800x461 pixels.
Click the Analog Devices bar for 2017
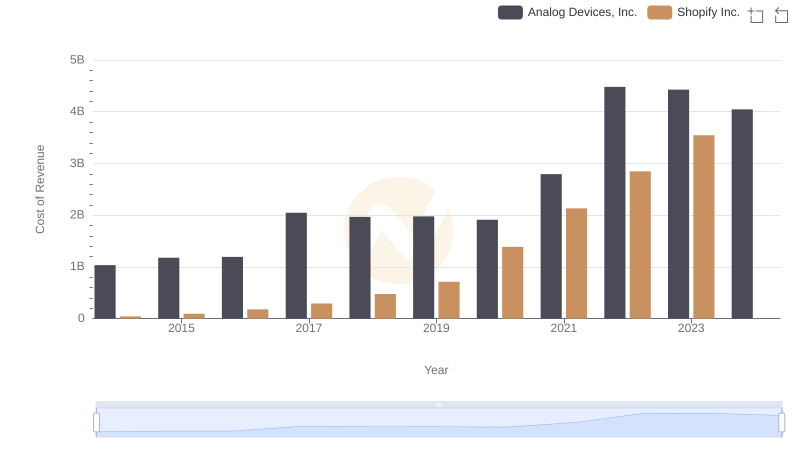pos(296,266)
